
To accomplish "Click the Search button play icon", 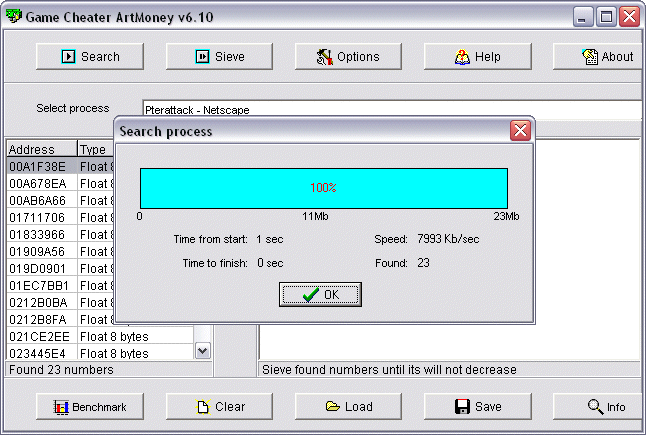I will point(69,57).
